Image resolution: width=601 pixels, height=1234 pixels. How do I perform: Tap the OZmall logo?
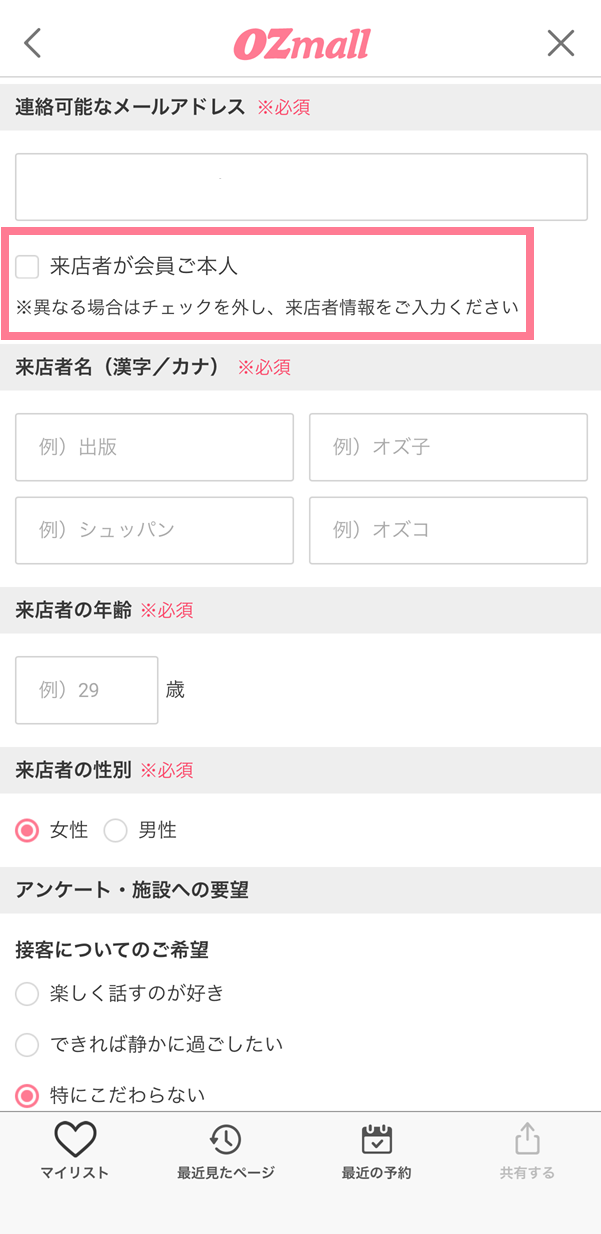301,44
